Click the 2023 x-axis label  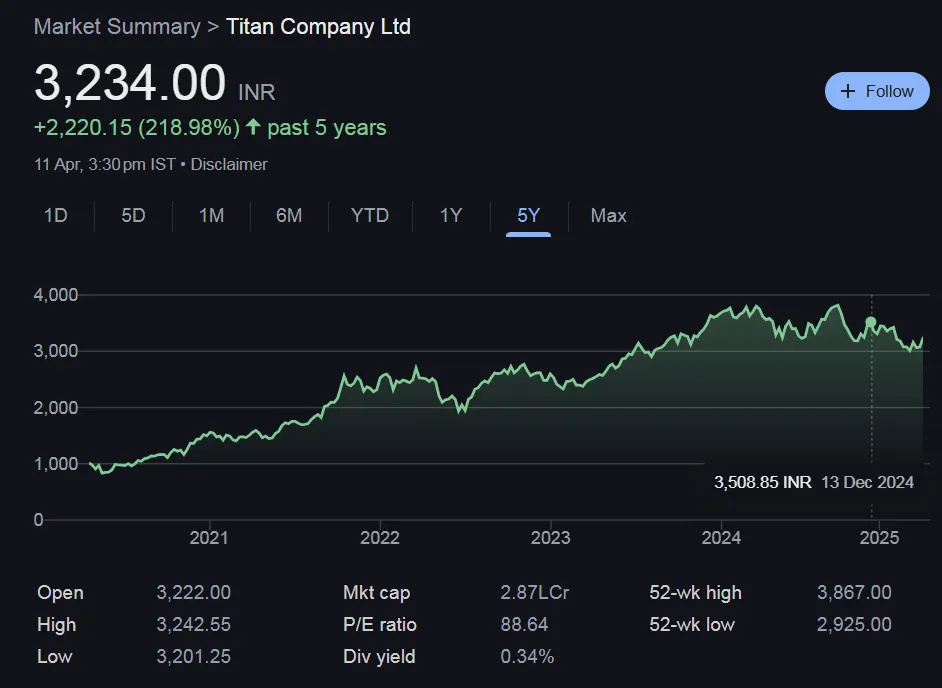(550, 538)
